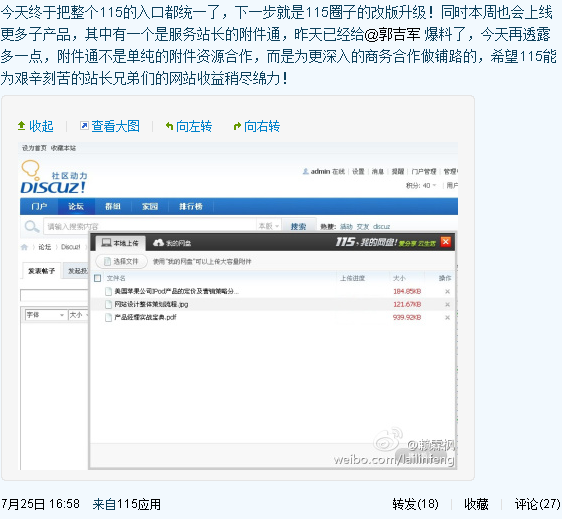Viewport: 562px width, 519px height.
Task: Switch to the 本地上传 tab
Action: pos(120,243)
